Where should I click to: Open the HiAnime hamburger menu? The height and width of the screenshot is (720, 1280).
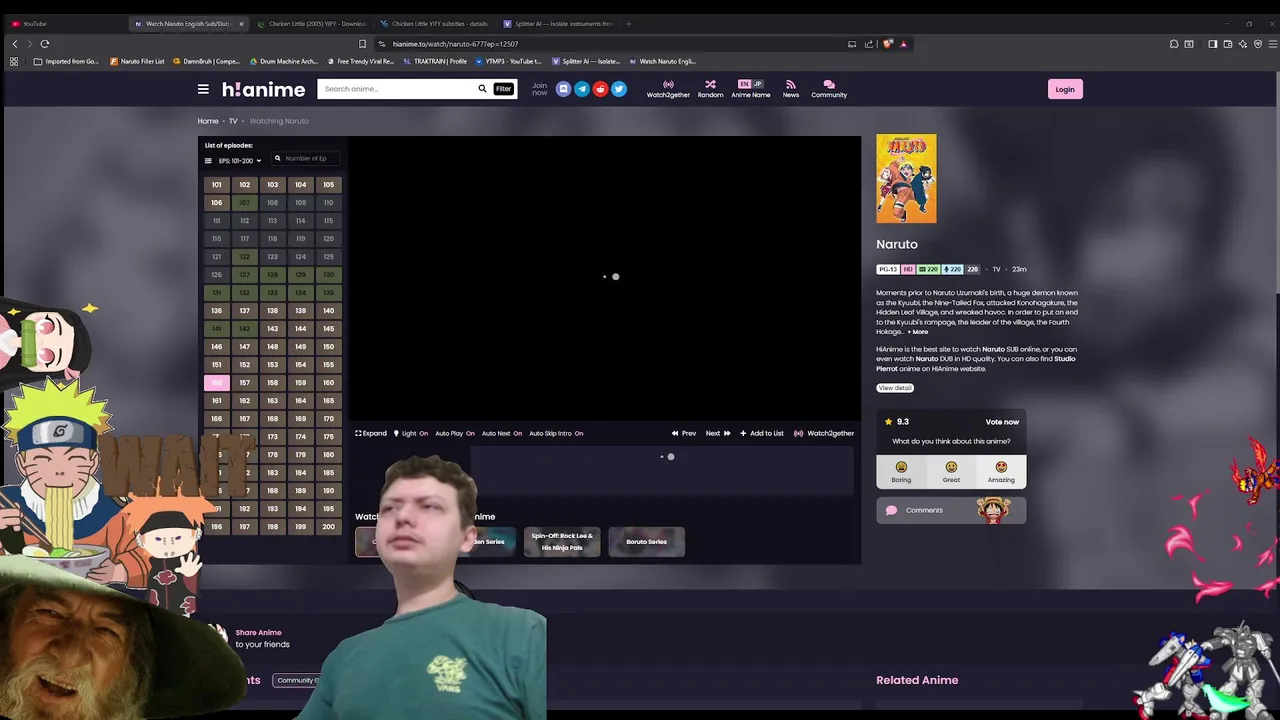click(203, 89)
